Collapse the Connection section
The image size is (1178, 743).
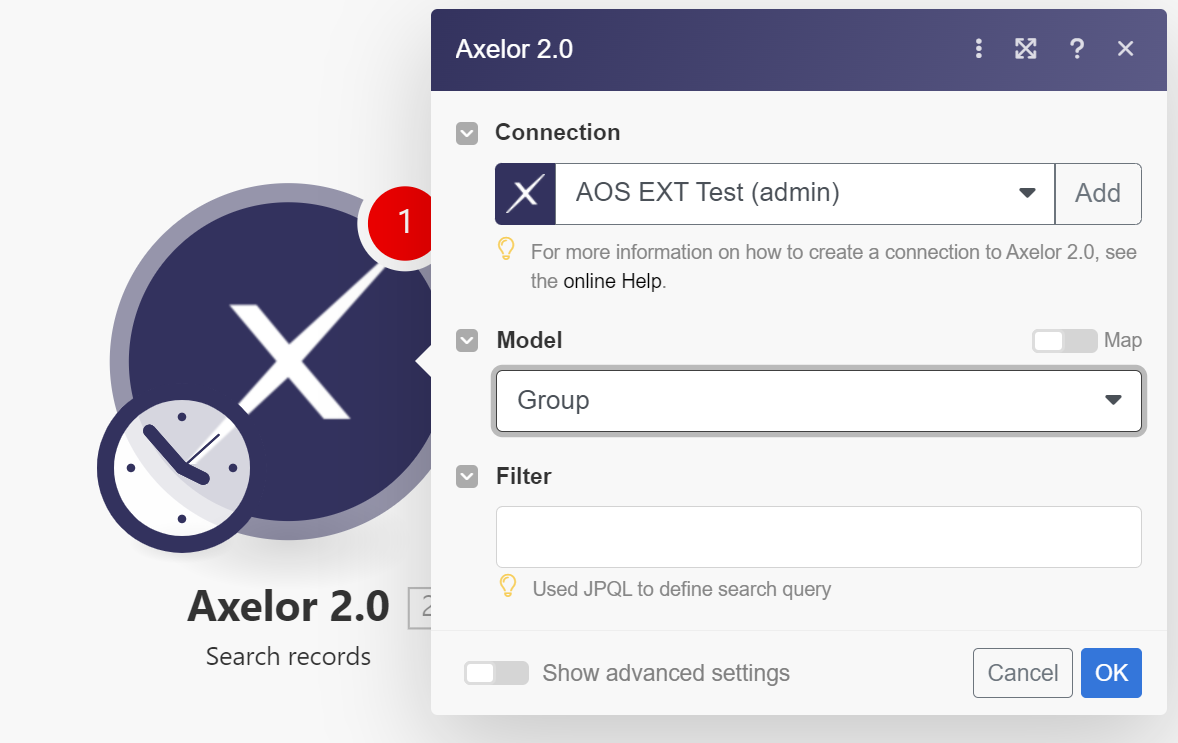pyautogui.click(x=467, y=133)
